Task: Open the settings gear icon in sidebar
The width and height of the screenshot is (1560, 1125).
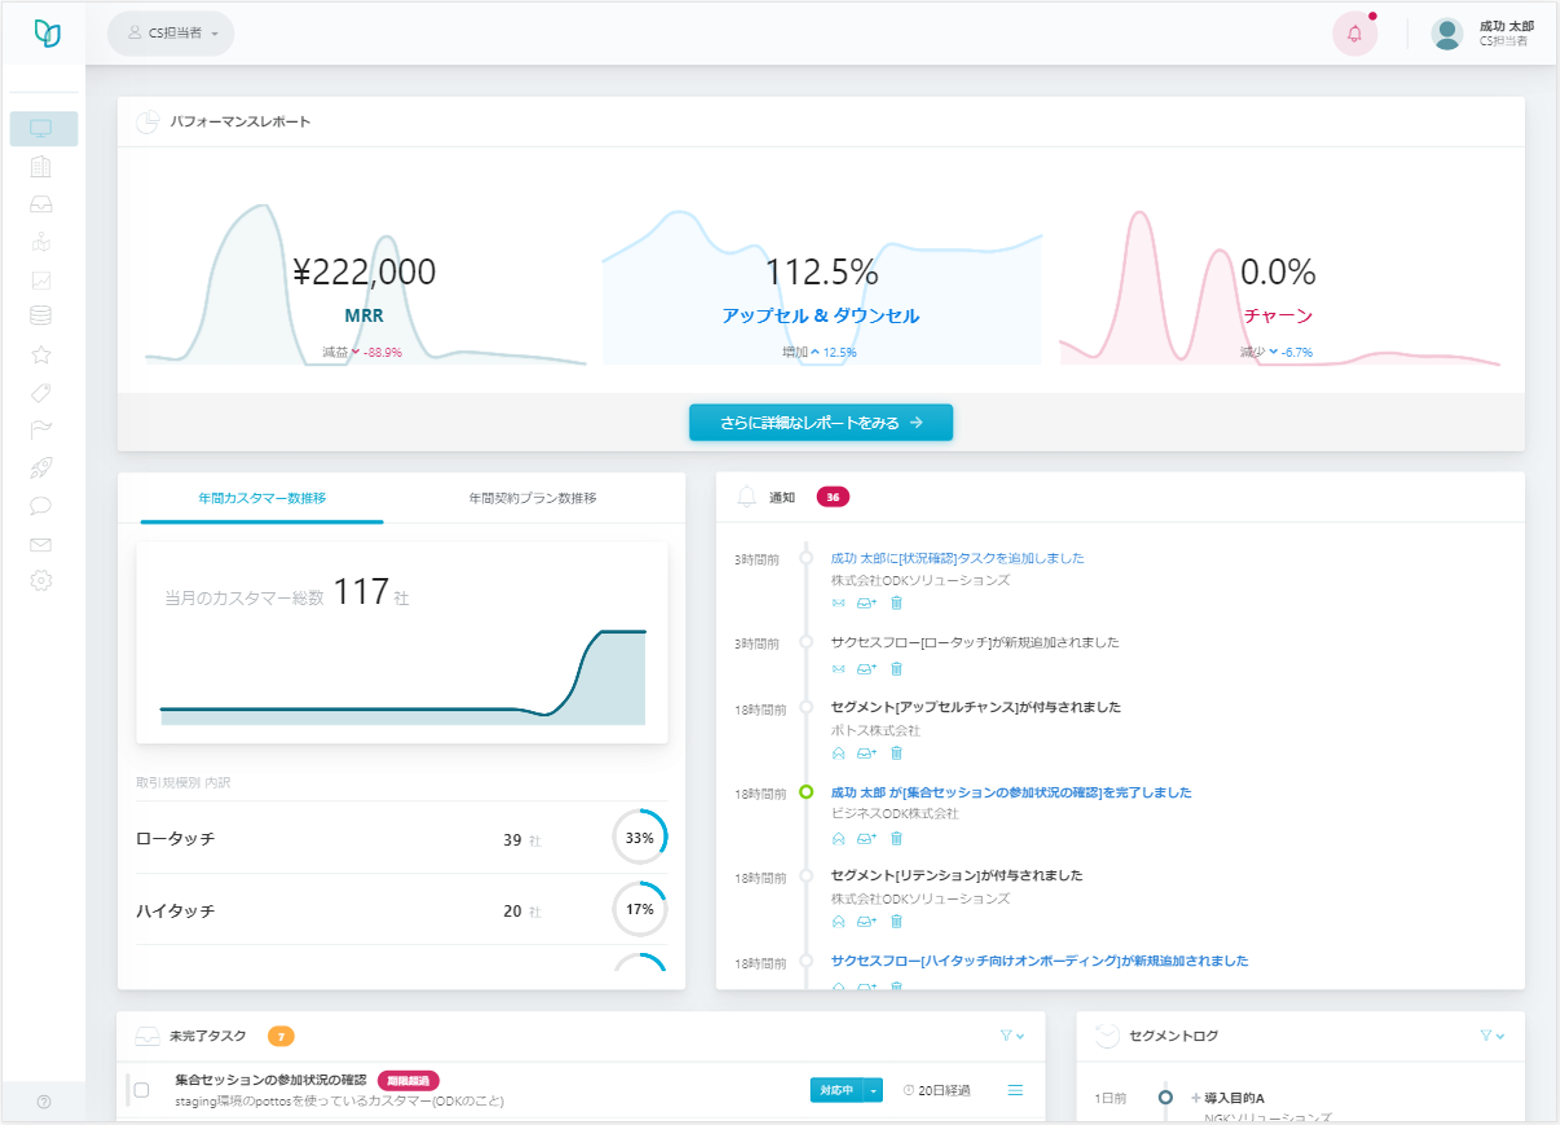Action: pyautogui.click(x=41, y=580)
